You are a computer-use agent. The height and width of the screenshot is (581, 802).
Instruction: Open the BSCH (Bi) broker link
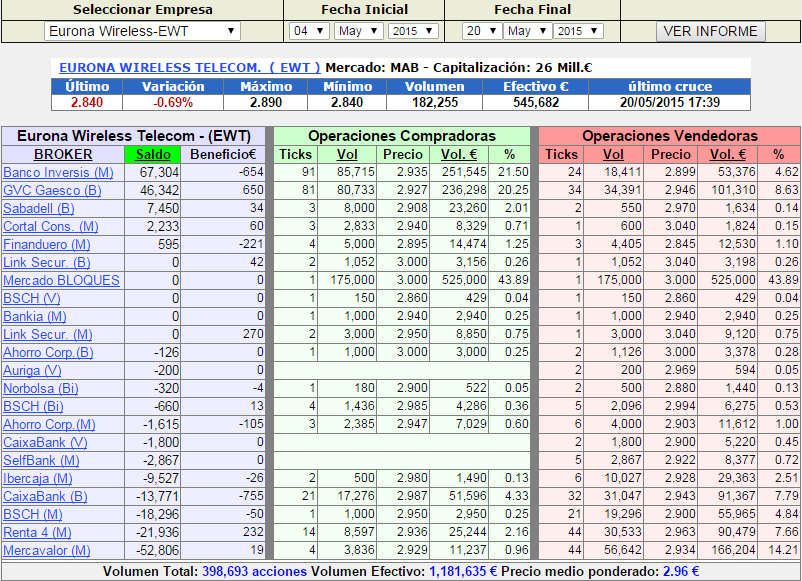click(33, 406)
